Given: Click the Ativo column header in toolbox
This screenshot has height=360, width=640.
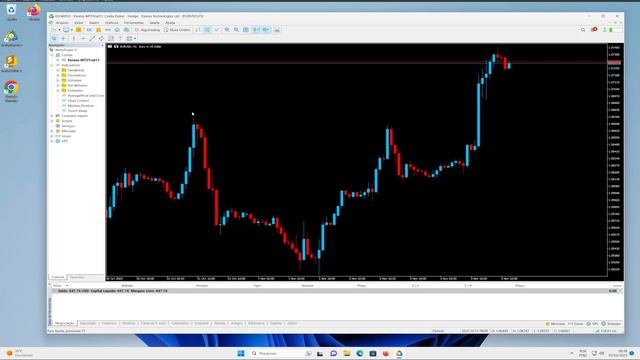Looking at the screenshot, I should point(58,286).
